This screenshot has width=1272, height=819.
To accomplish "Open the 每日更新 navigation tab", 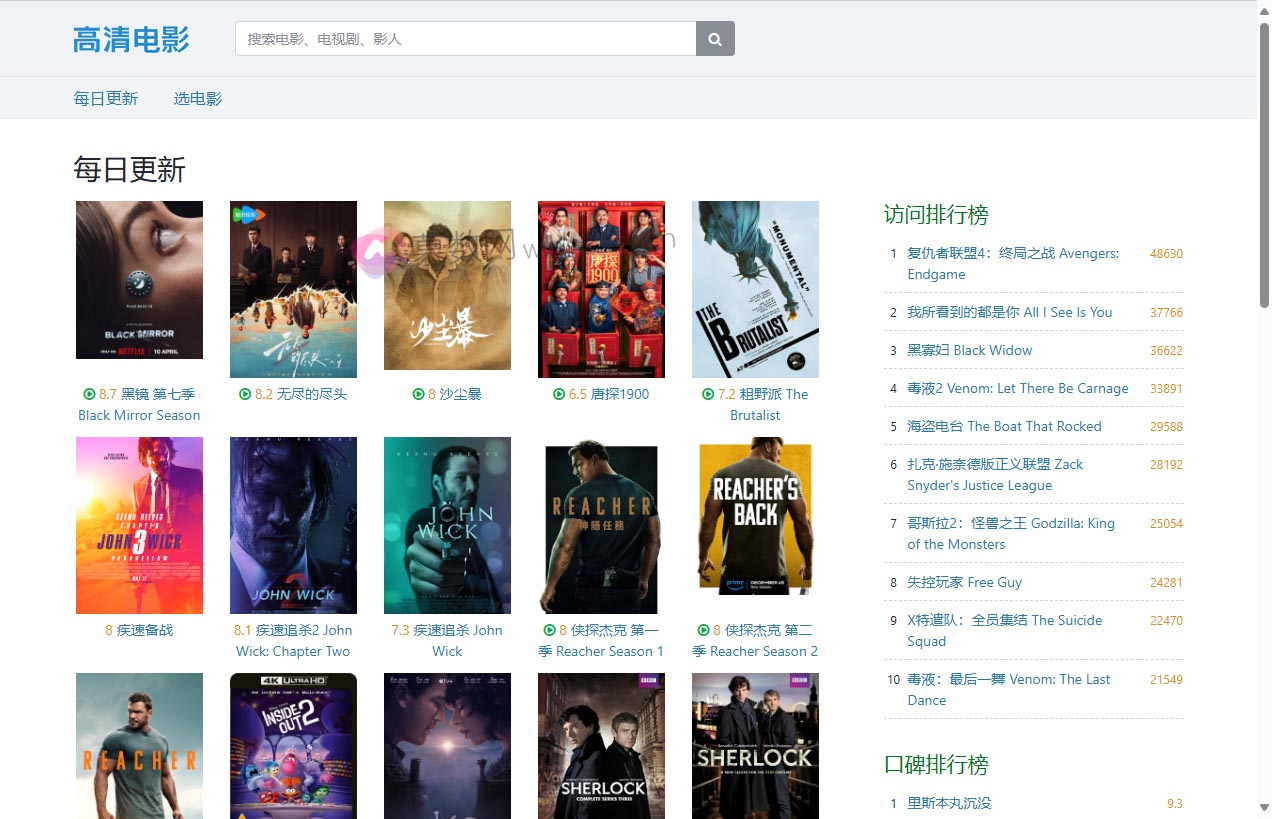I will [x=106, y=98].
